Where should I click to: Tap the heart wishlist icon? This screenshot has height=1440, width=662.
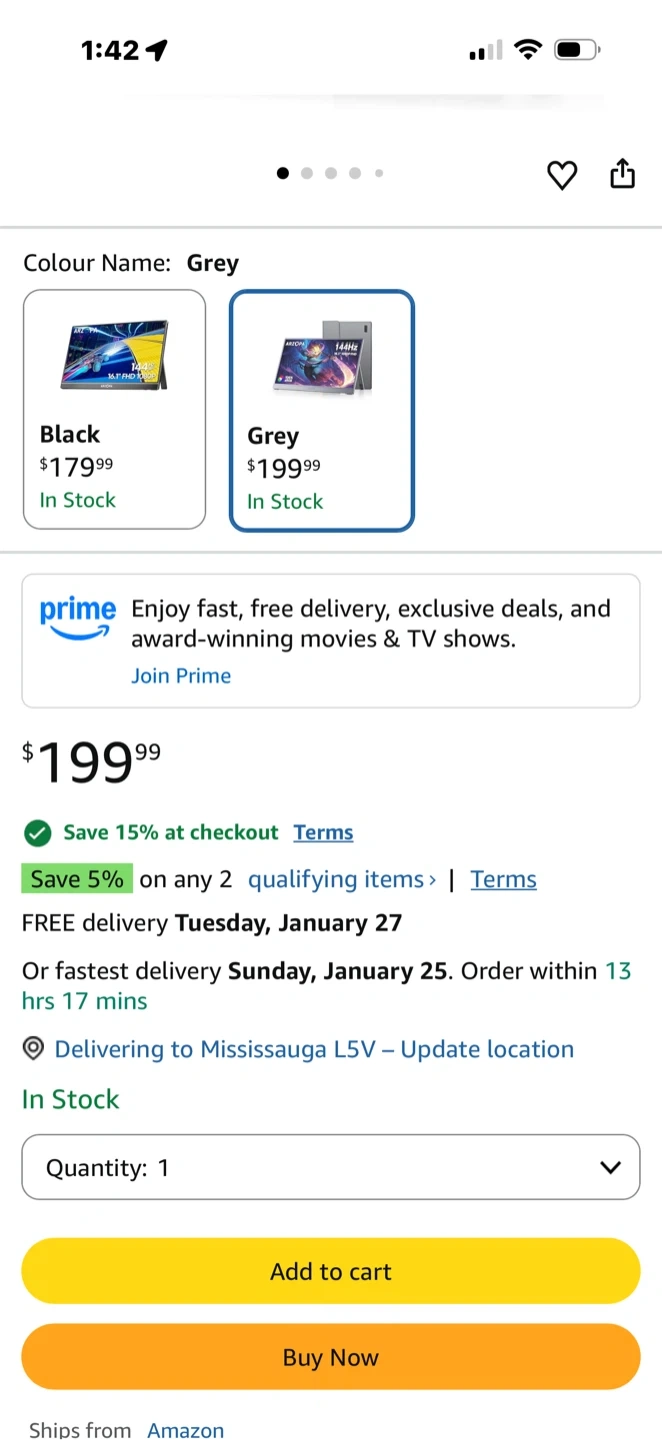click(x=562, y=176)
